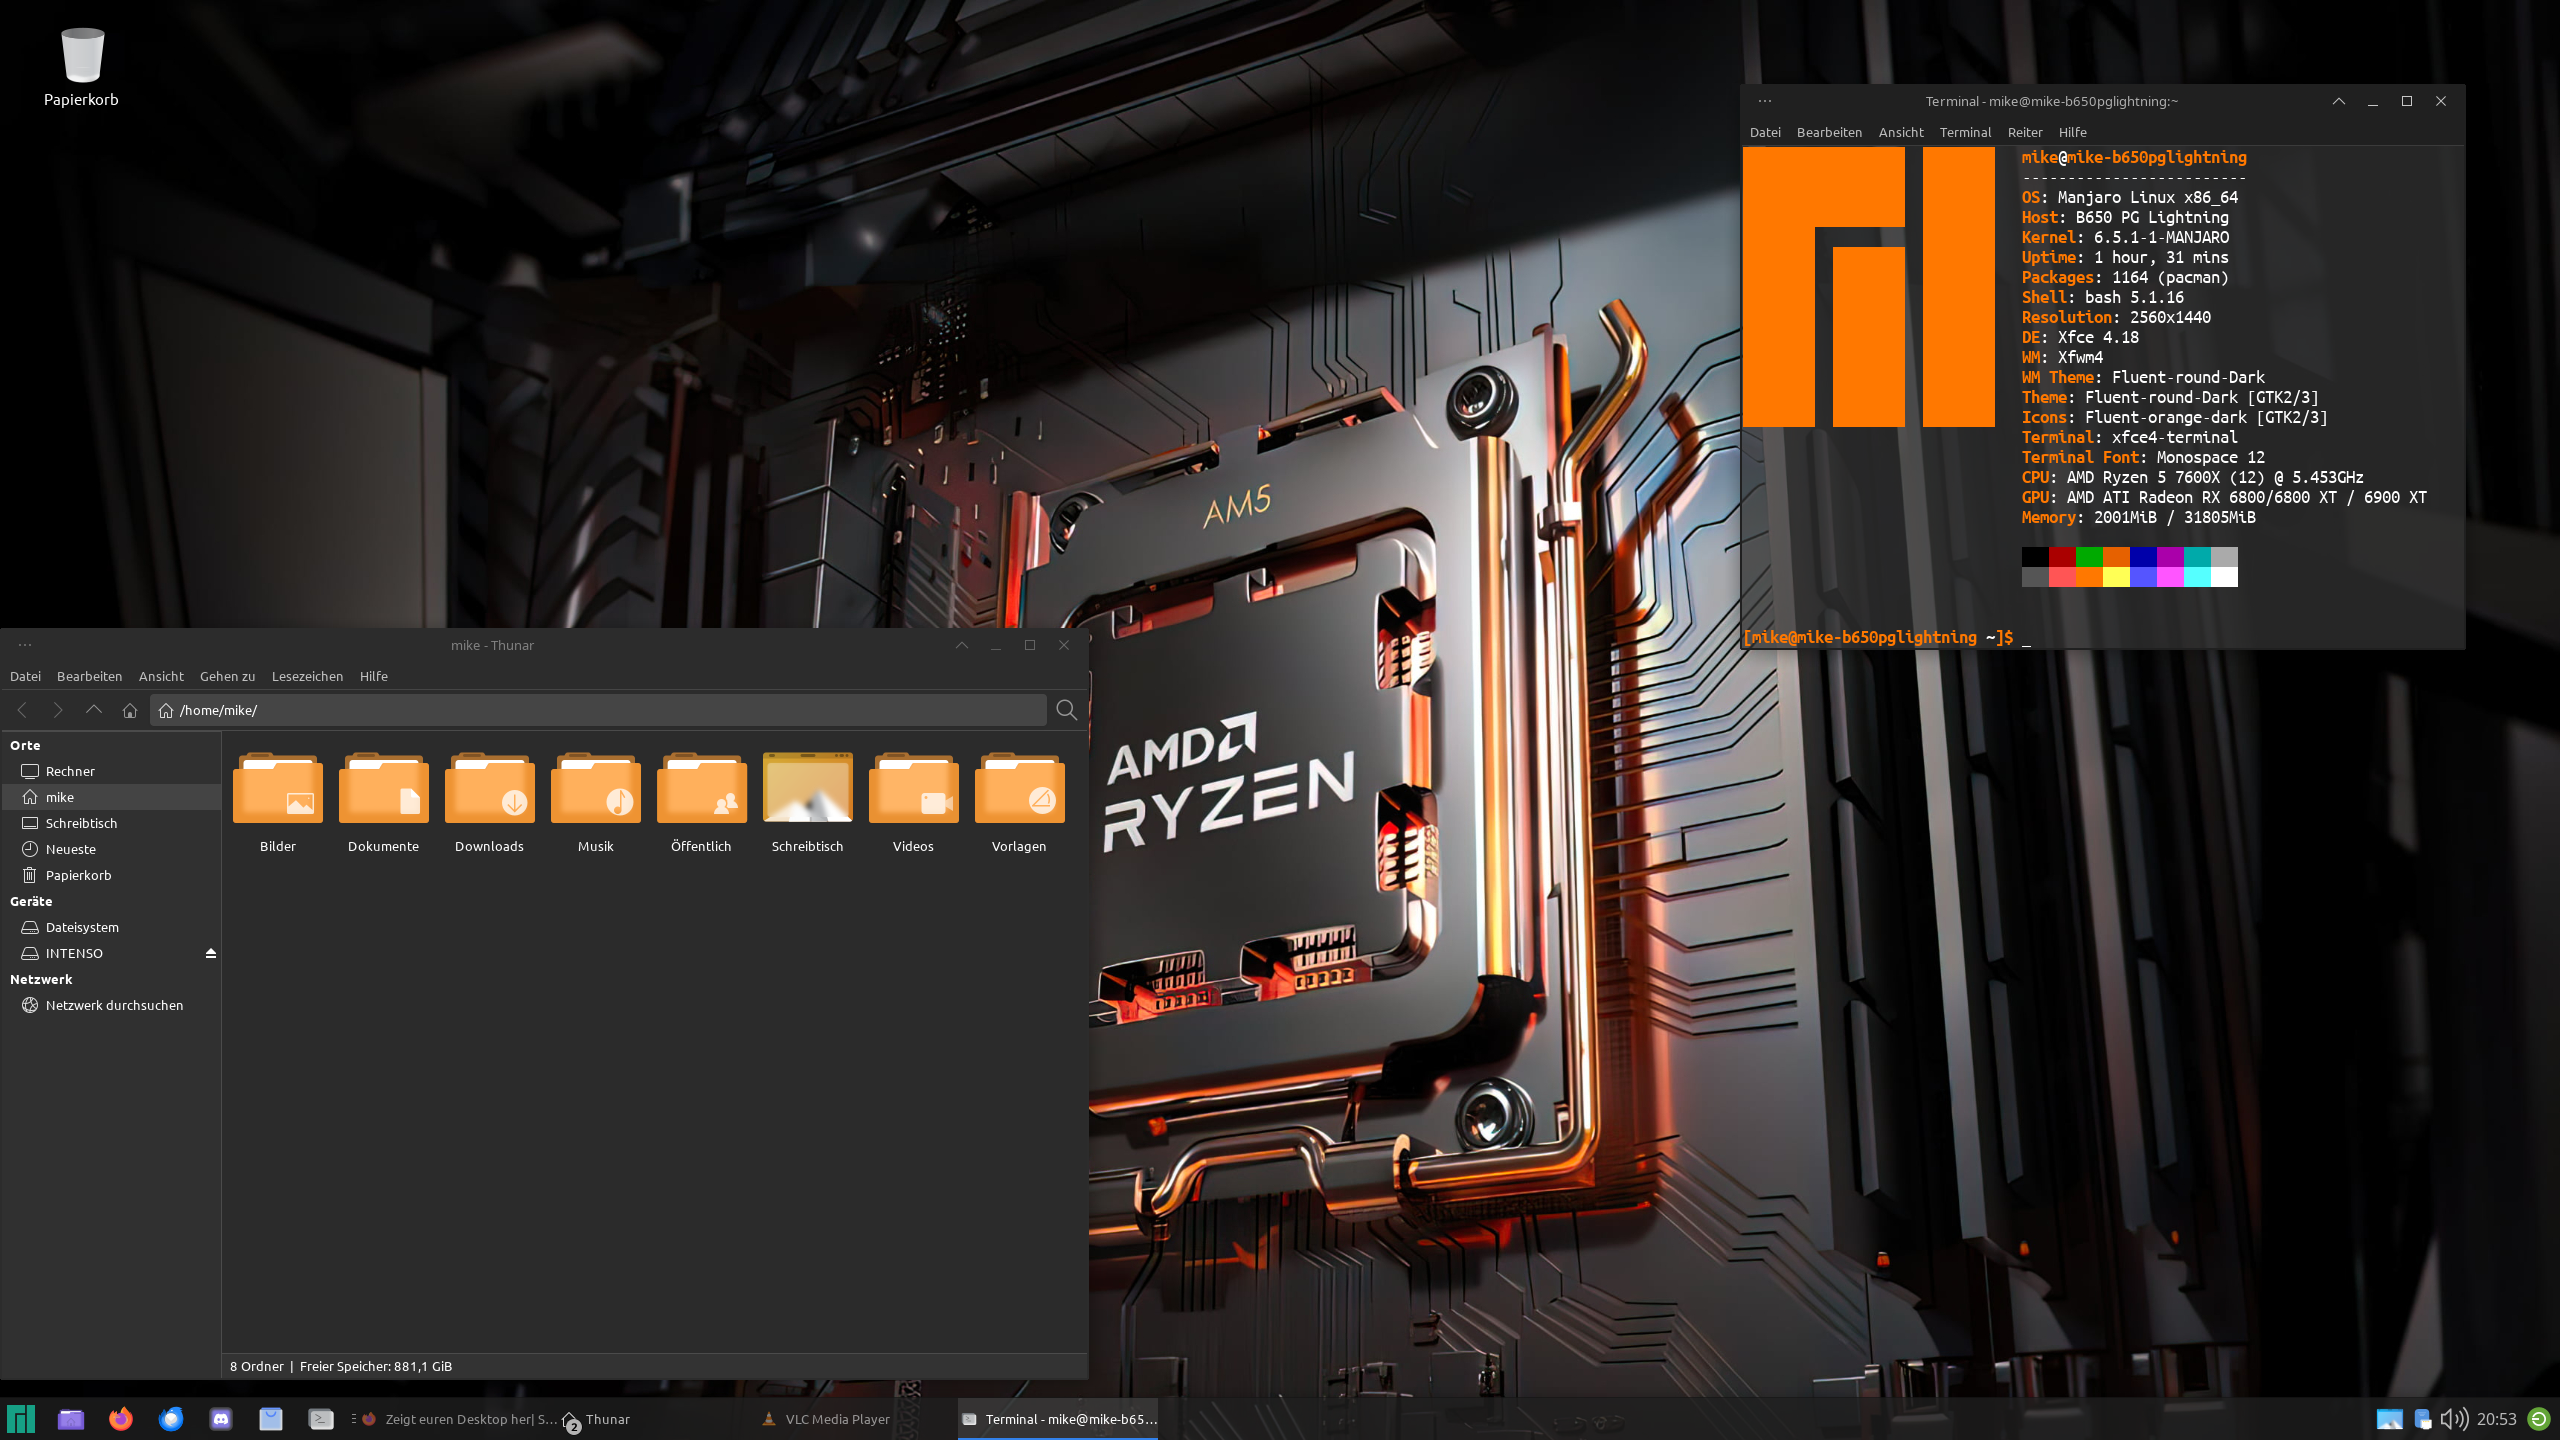Roll up the Thunar window with chevron
2560x1440 pixels.
[x=962, y=645]
